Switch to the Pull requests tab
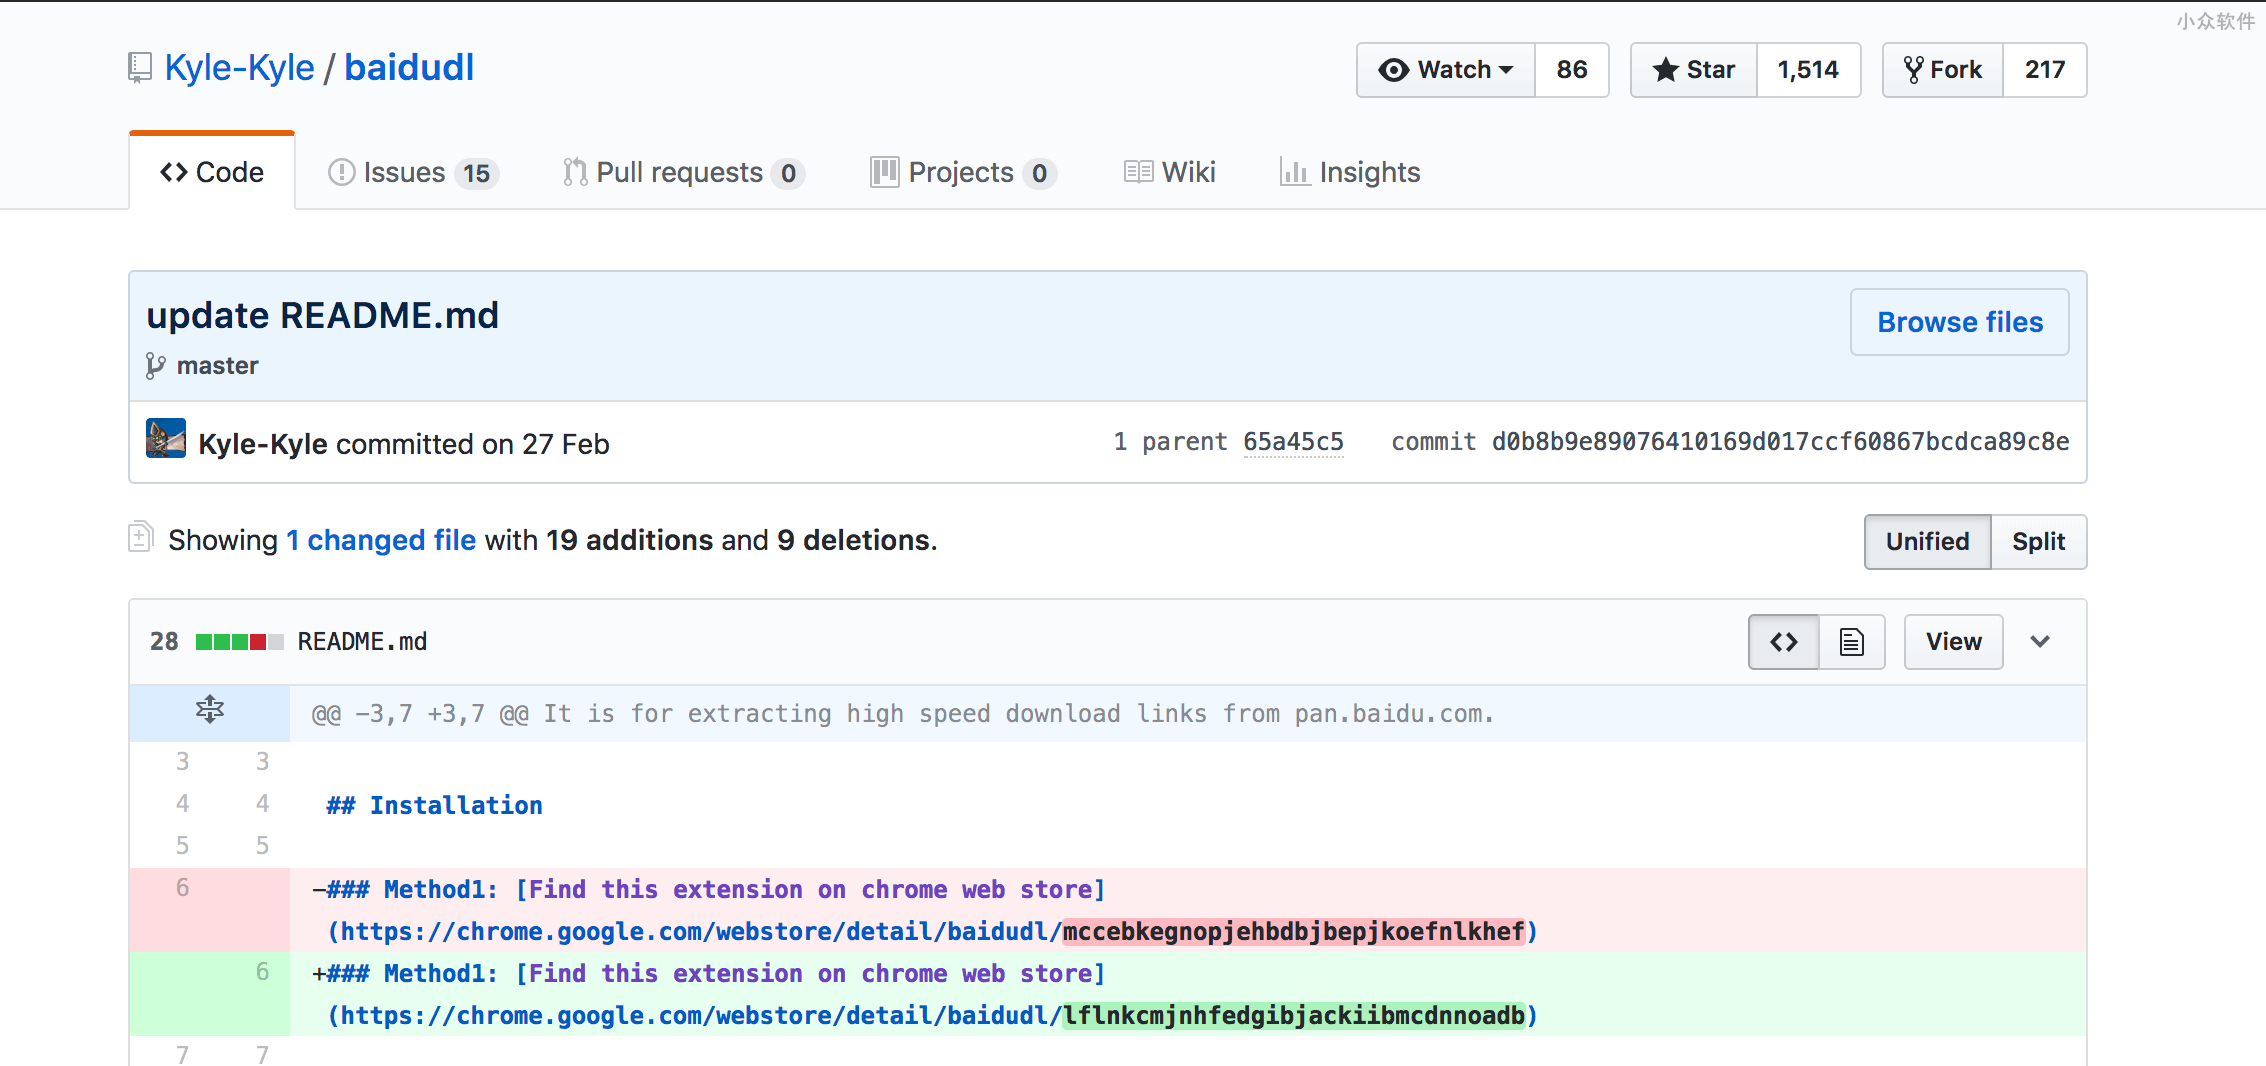The image size is (2266, 1066). tap(683, 172)
